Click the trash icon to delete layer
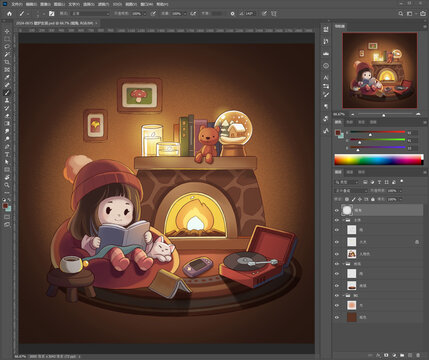The width and height of the screenshot is (429, 360). tap(418, 356)
